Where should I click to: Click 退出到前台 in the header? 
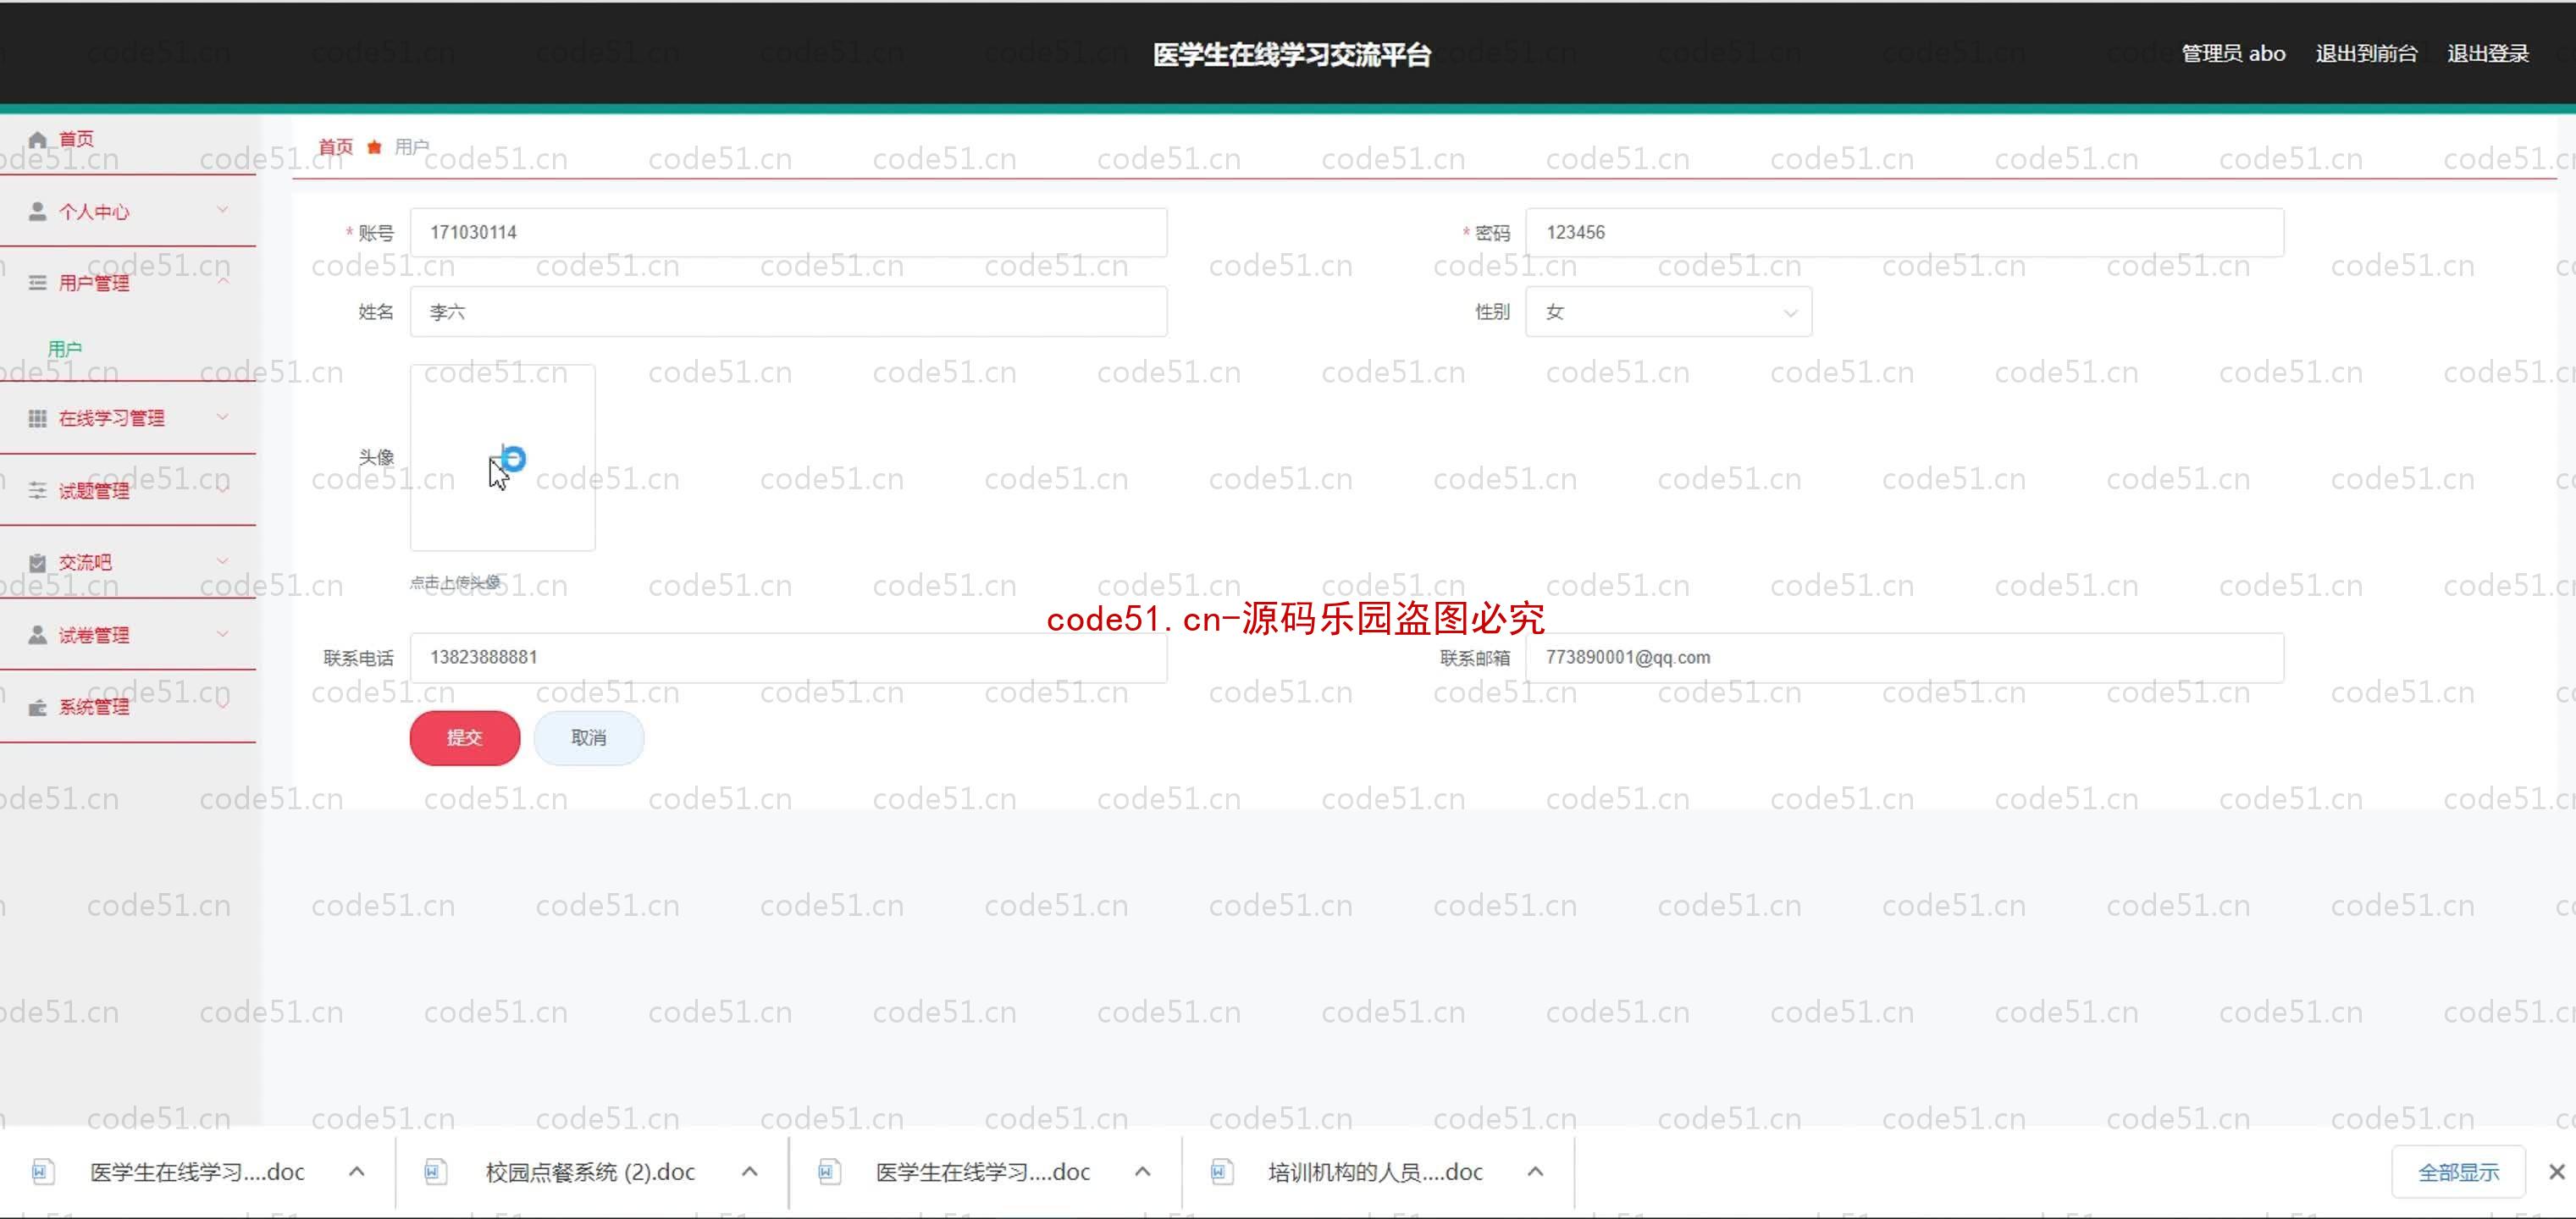[x=2366, y=53]
